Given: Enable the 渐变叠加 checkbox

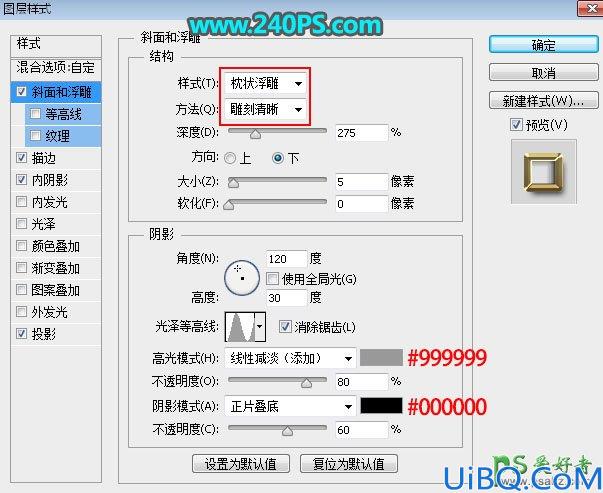Looking at the screenshot, I should 22,267.
